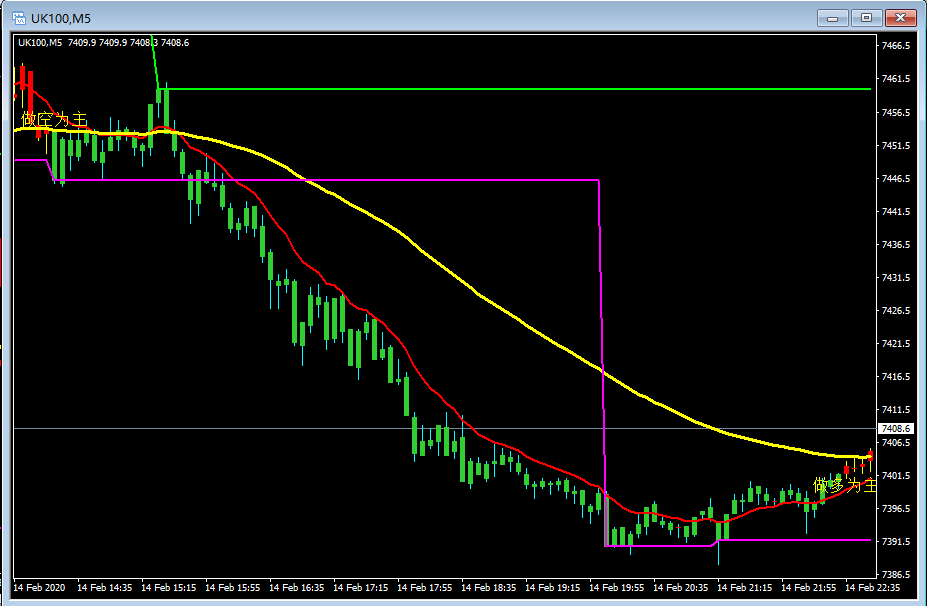Click the 14 Feb 2020 time axis label
This screenshot has width=927, height=606.
[x=40, y=587]
